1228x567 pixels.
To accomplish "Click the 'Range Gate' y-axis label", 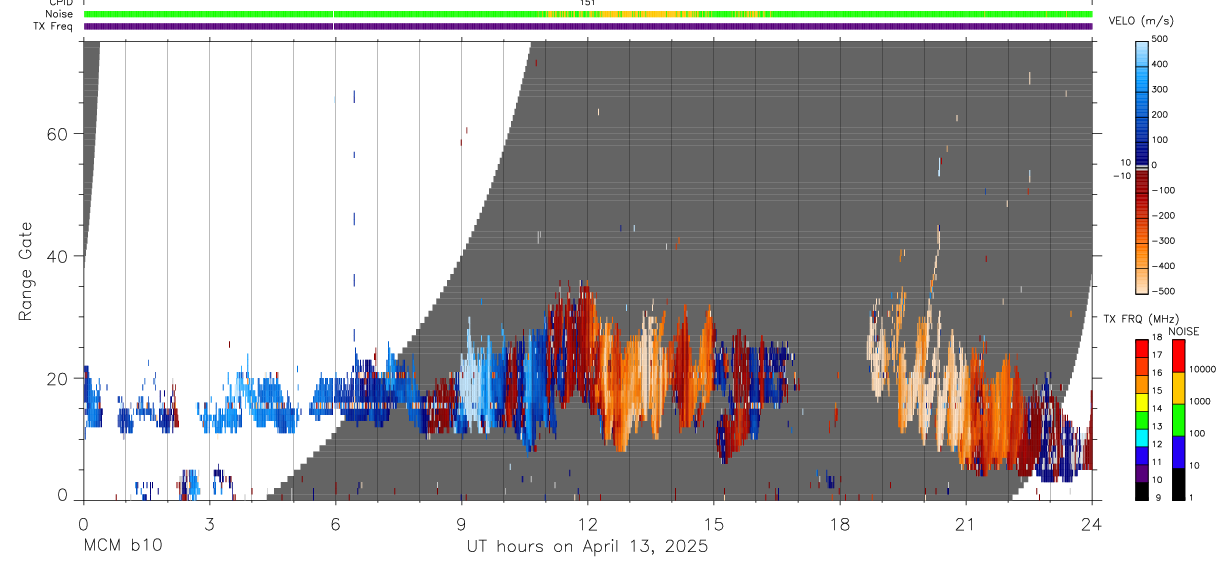I will pyautogui.click(x=26, y=273).
